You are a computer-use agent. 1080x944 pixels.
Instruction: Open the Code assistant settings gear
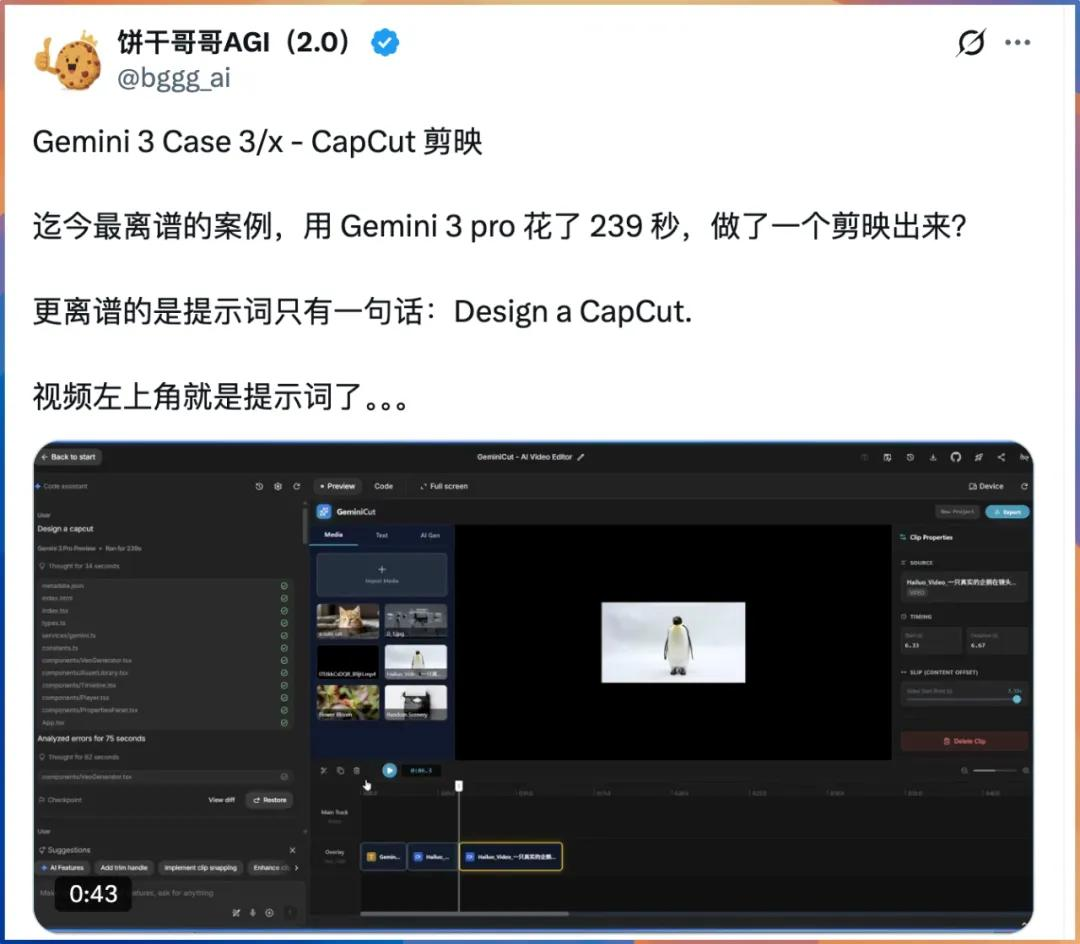(279, 486)
